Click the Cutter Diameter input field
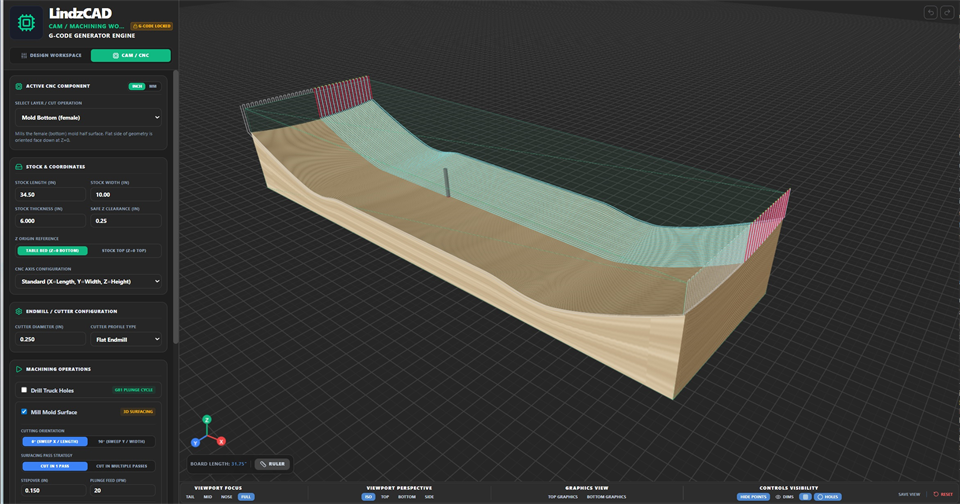The image size is (960, 504). [50, 339]
